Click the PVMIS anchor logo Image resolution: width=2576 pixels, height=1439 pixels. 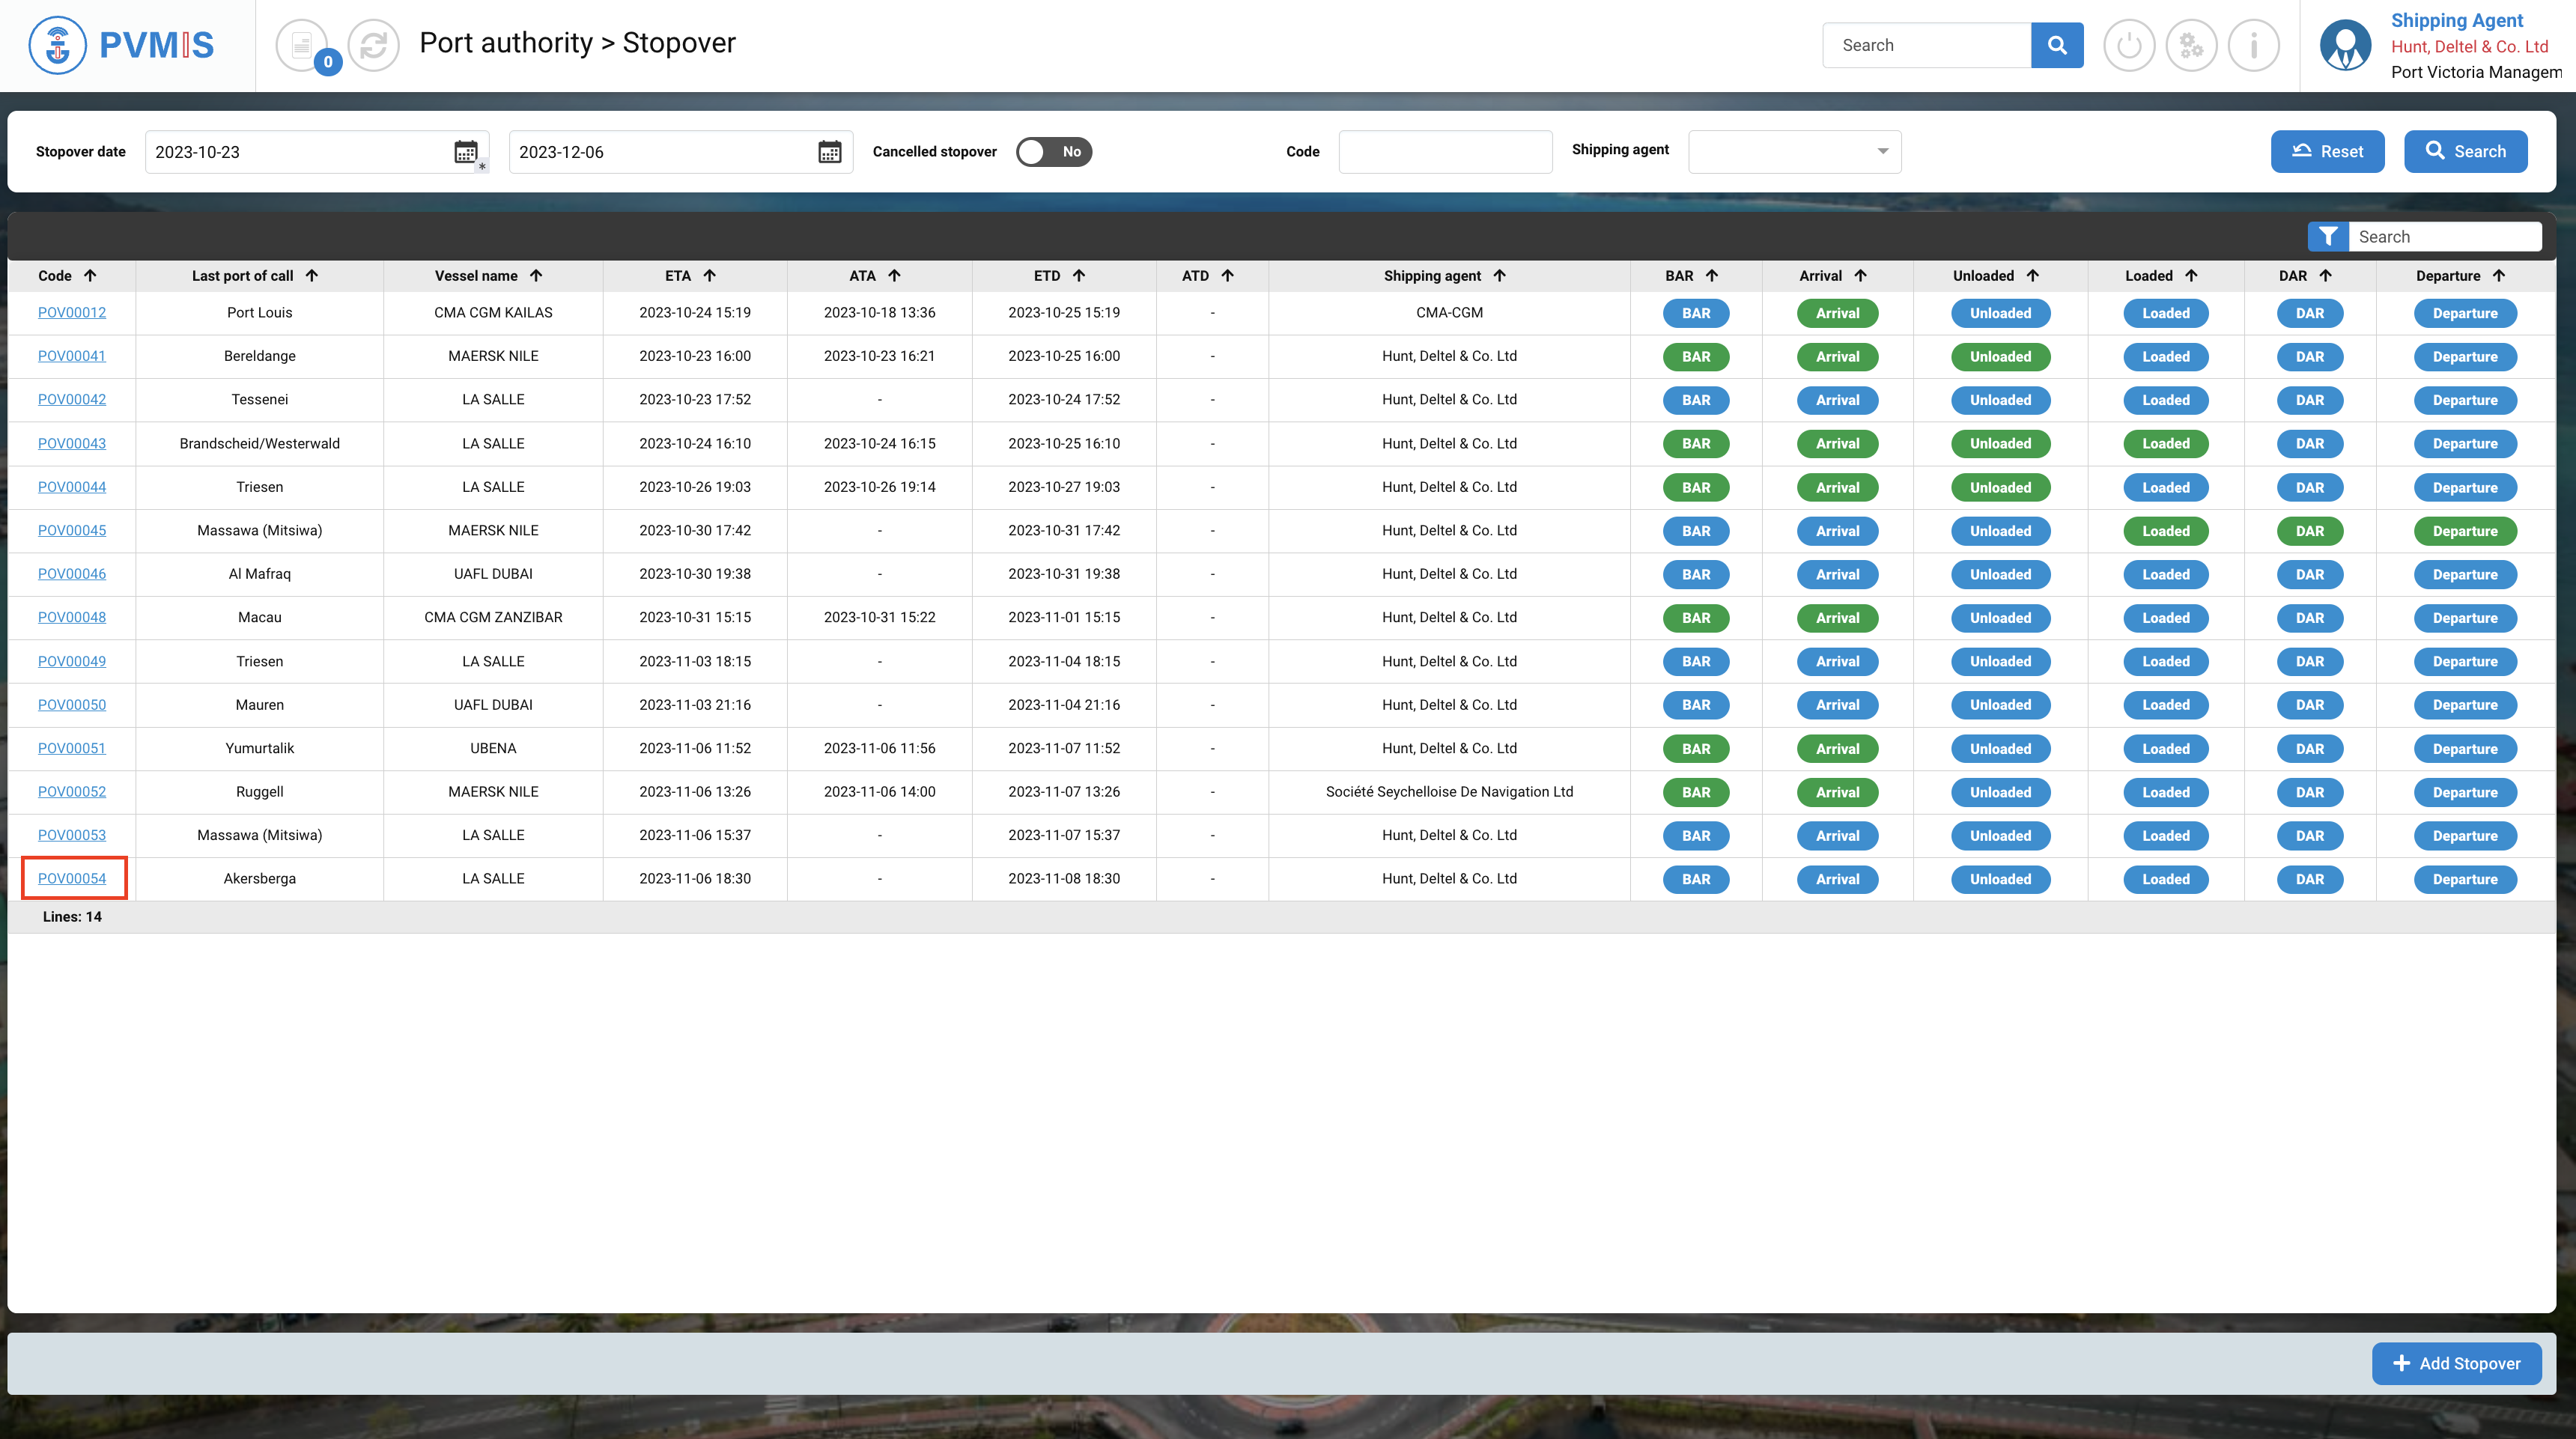[x=58, y=45]
